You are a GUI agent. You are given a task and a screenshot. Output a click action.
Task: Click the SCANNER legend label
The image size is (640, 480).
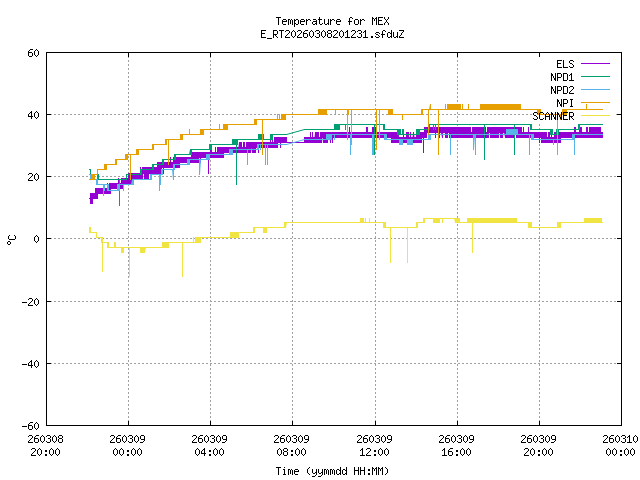553,116
